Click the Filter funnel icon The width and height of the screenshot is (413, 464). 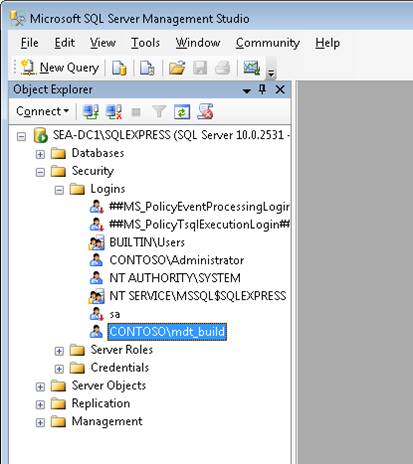tap(159, 112)
